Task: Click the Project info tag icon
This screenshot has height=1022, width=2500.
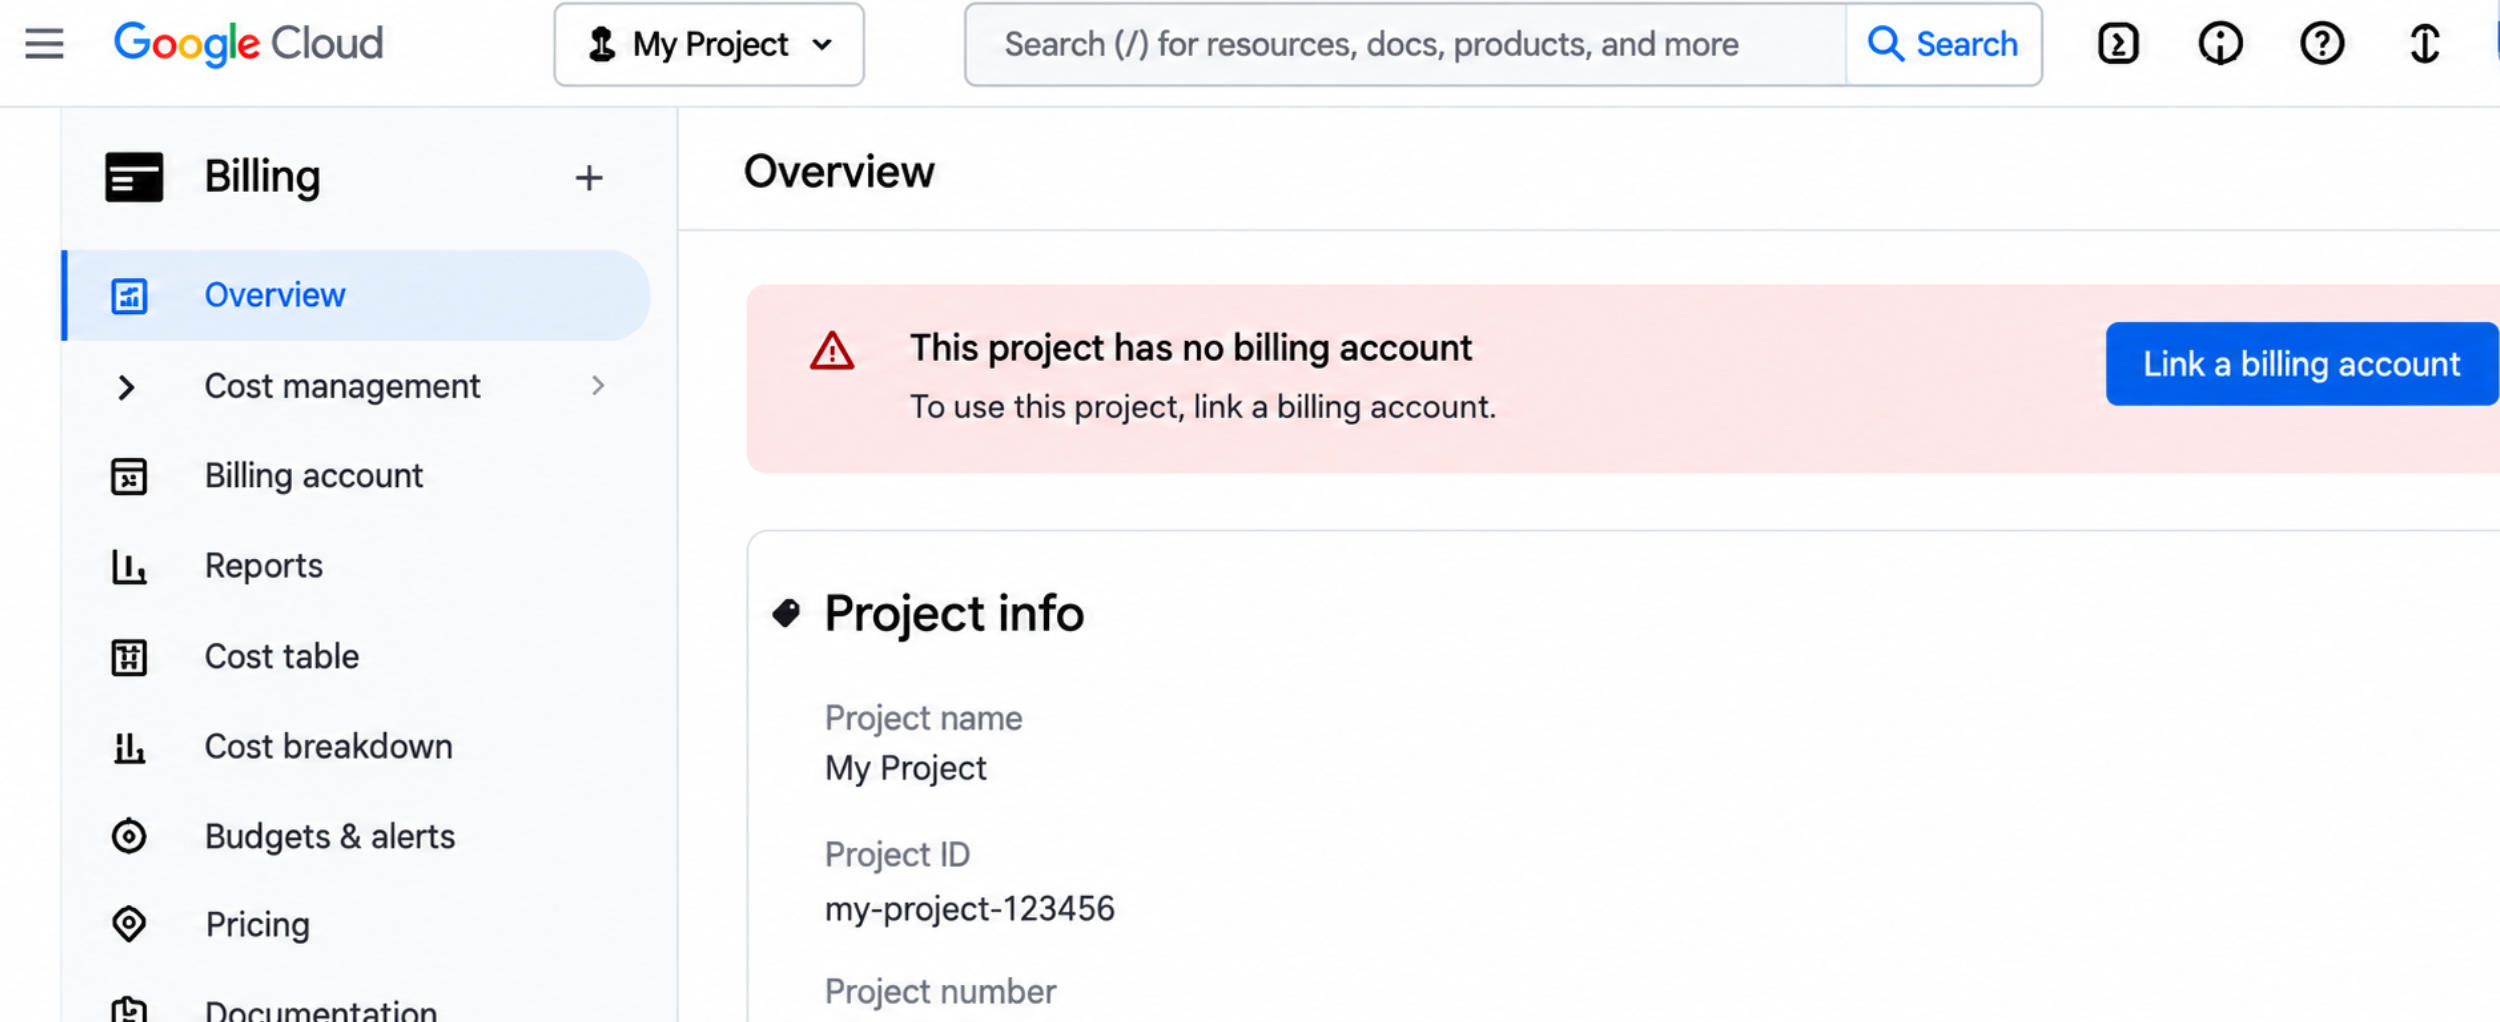Action: pos(787,613)
